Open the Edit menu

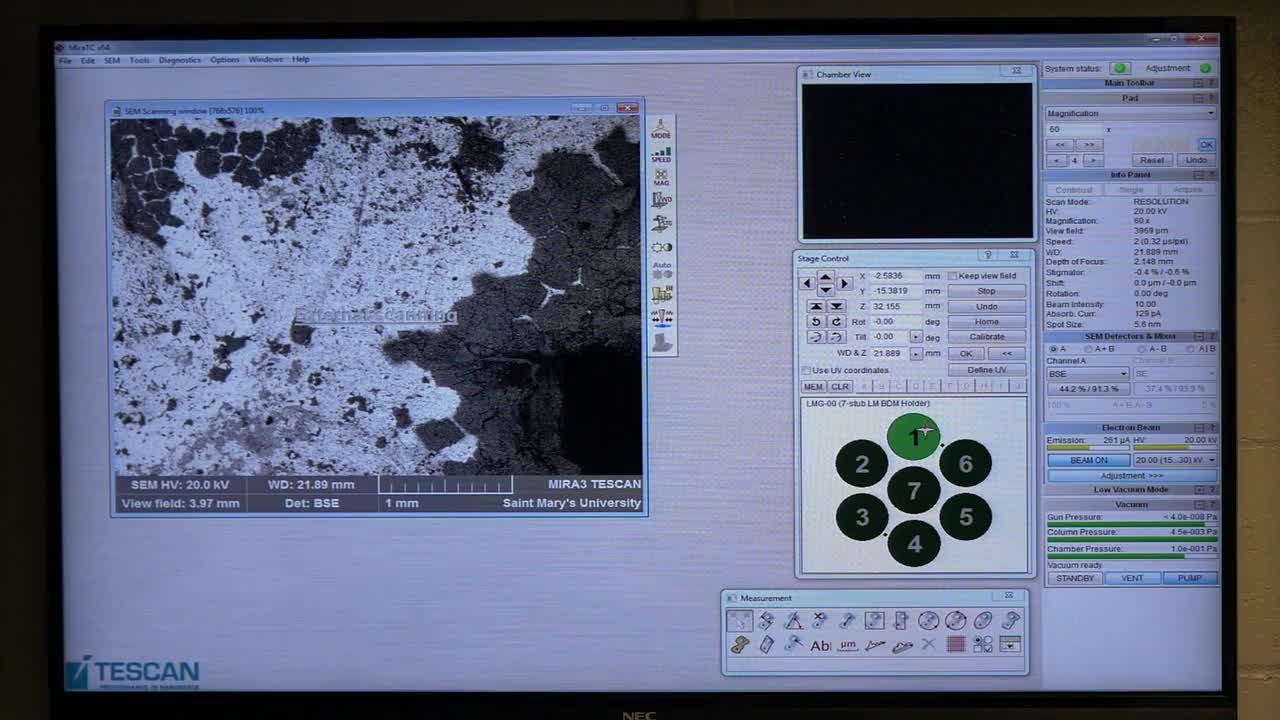(x=88, y=60)
